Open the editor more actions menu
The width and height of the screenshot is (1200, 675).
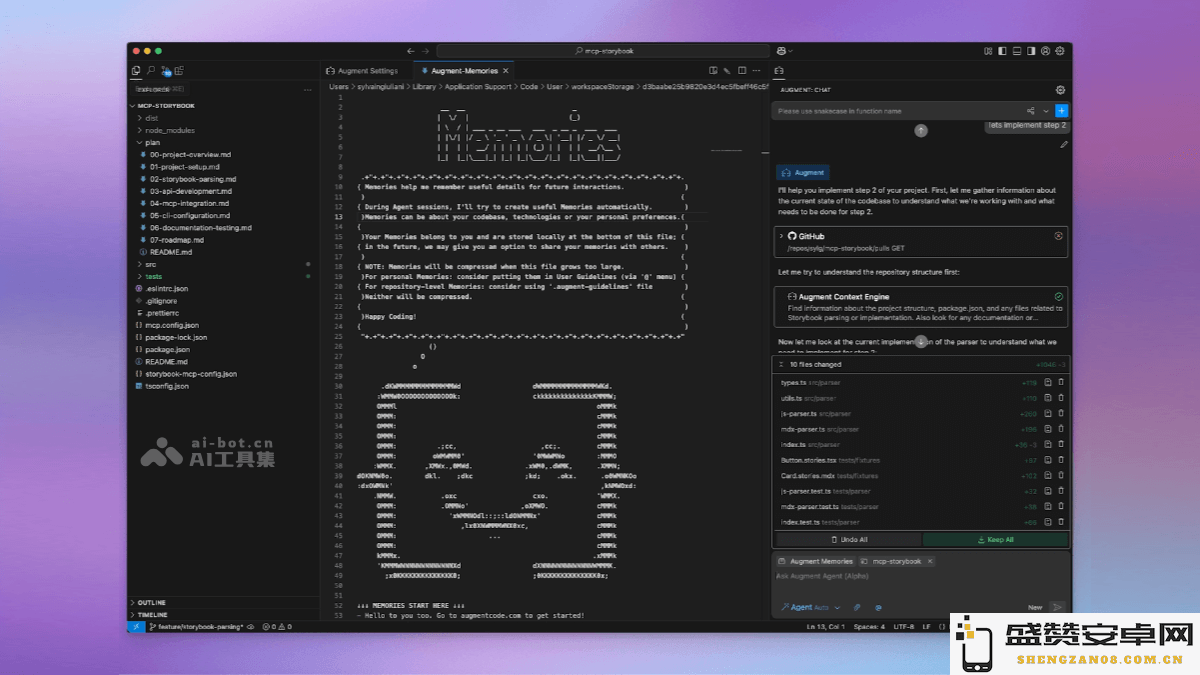(757, 71)
